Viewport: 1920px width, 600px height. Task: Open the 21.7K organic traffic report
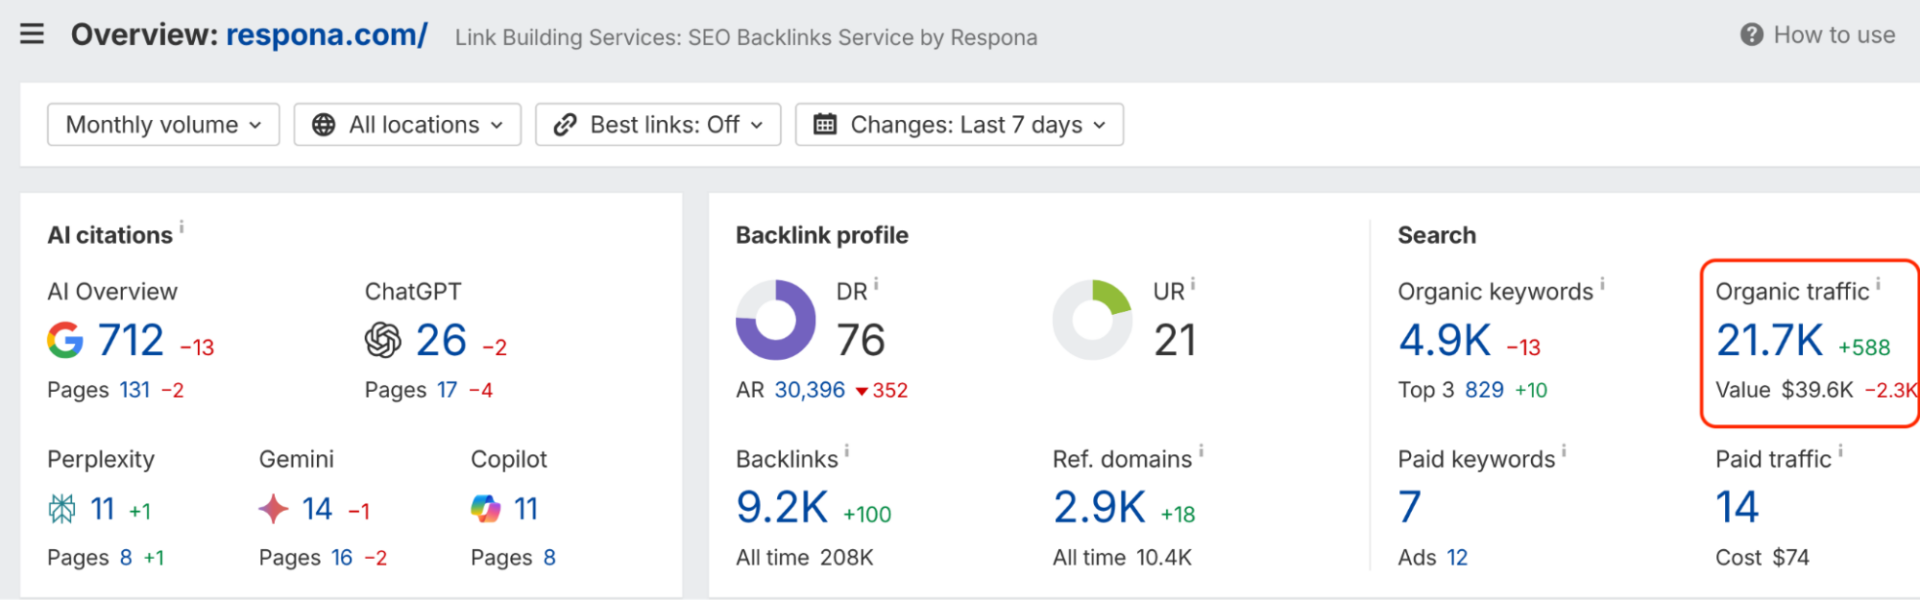click(x=1770, y=340)
